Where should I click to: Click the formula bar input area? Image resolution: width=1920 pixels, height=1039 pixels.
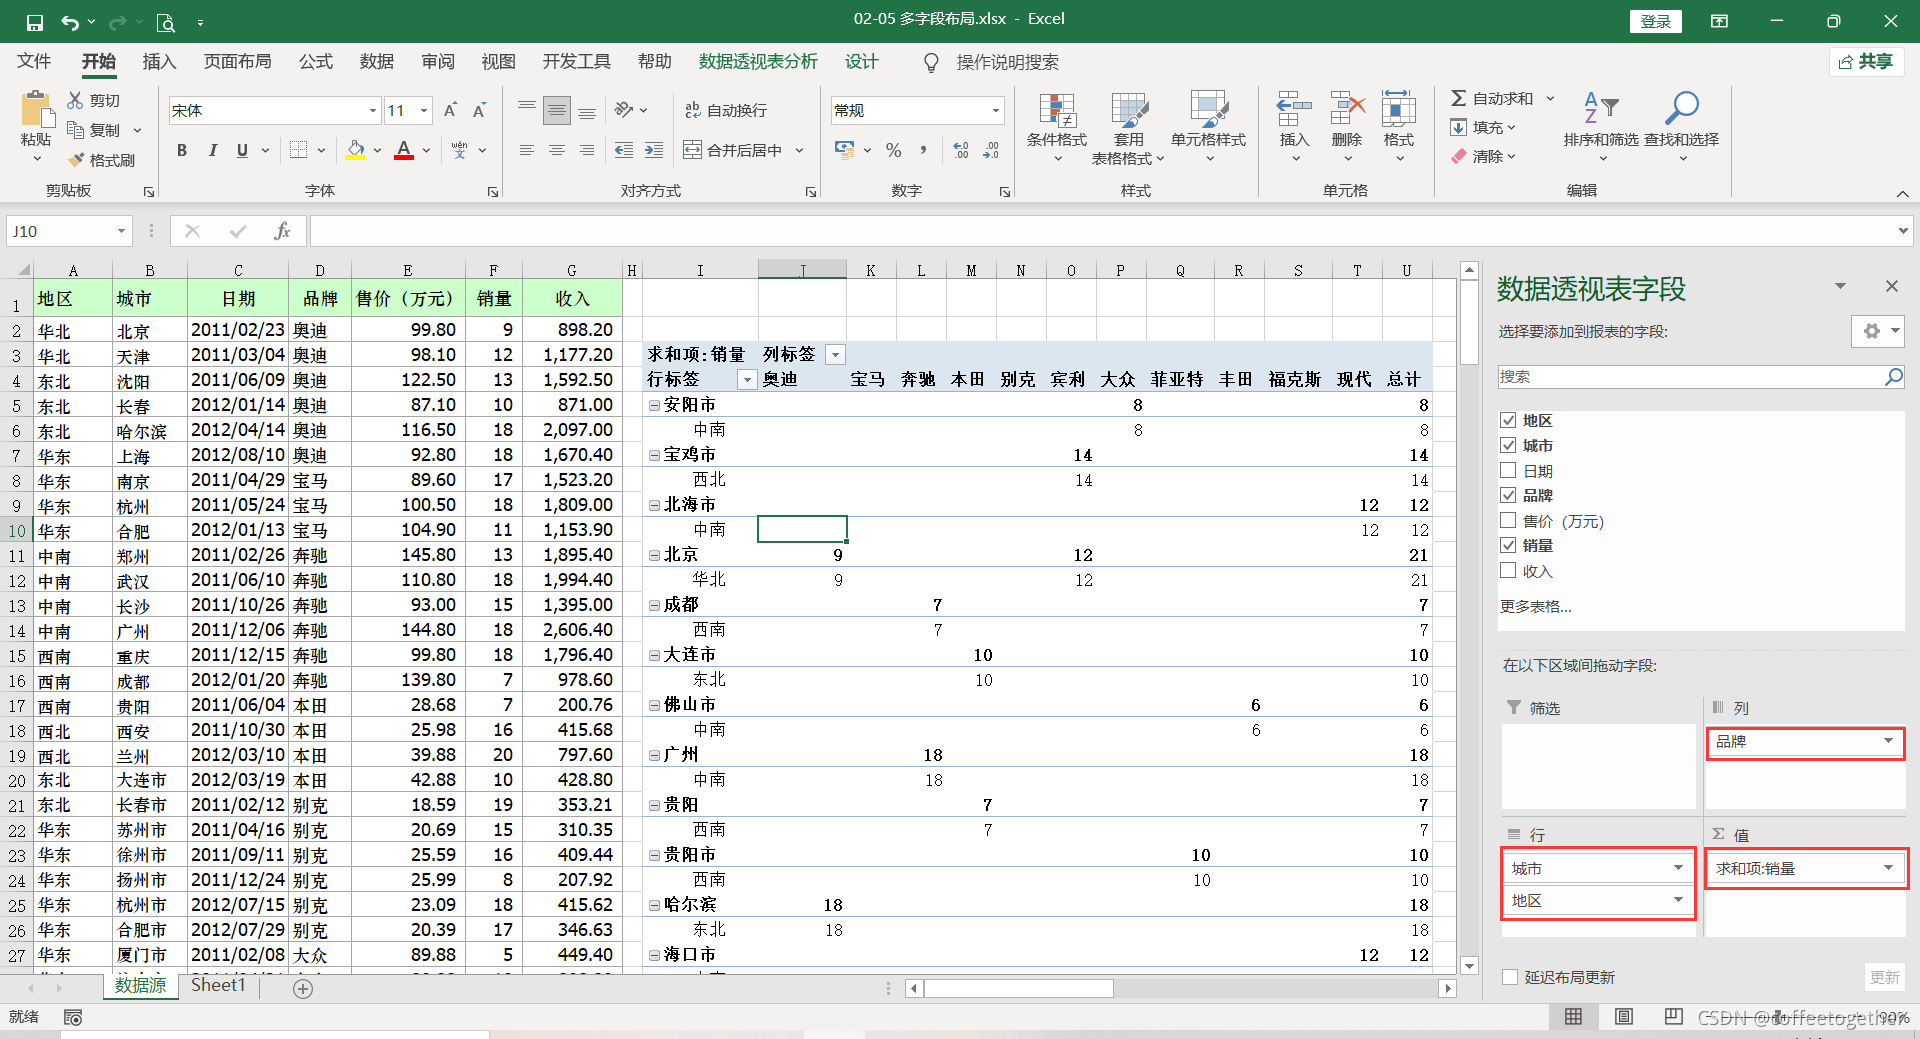click(1102, 231)
